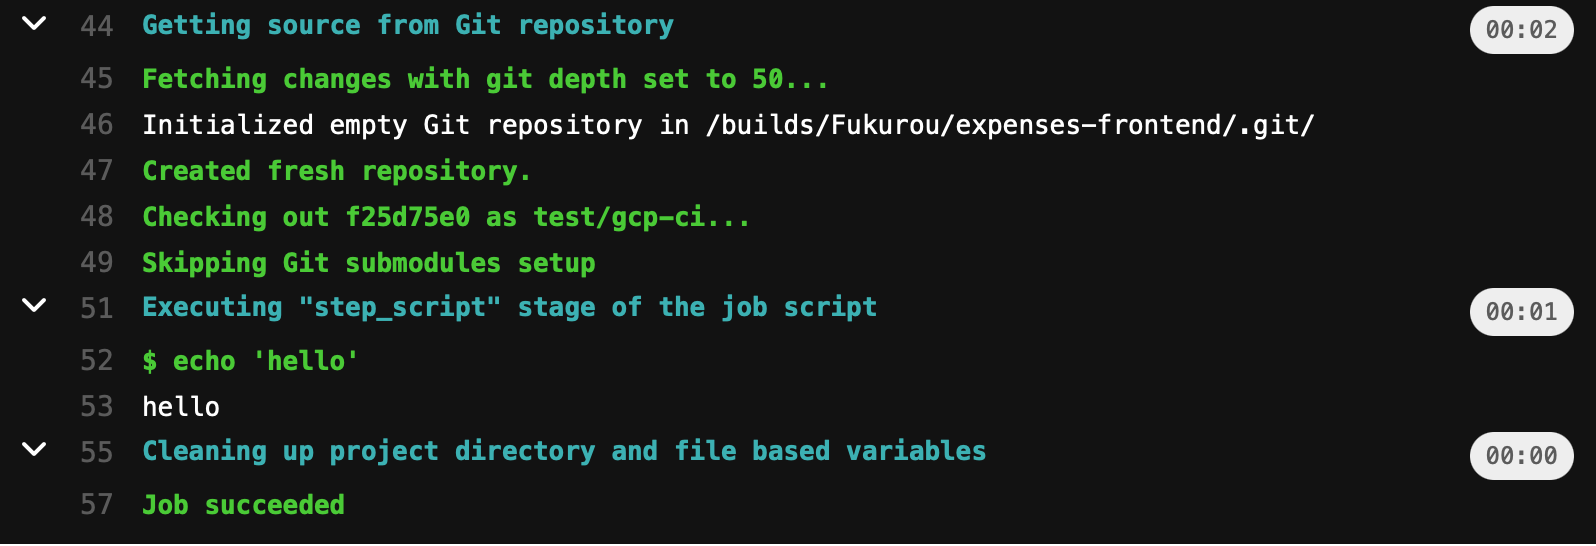Click line number 48 in the log
The height and width of the screenshot is (546, 1596).
[x=97, y=217]
